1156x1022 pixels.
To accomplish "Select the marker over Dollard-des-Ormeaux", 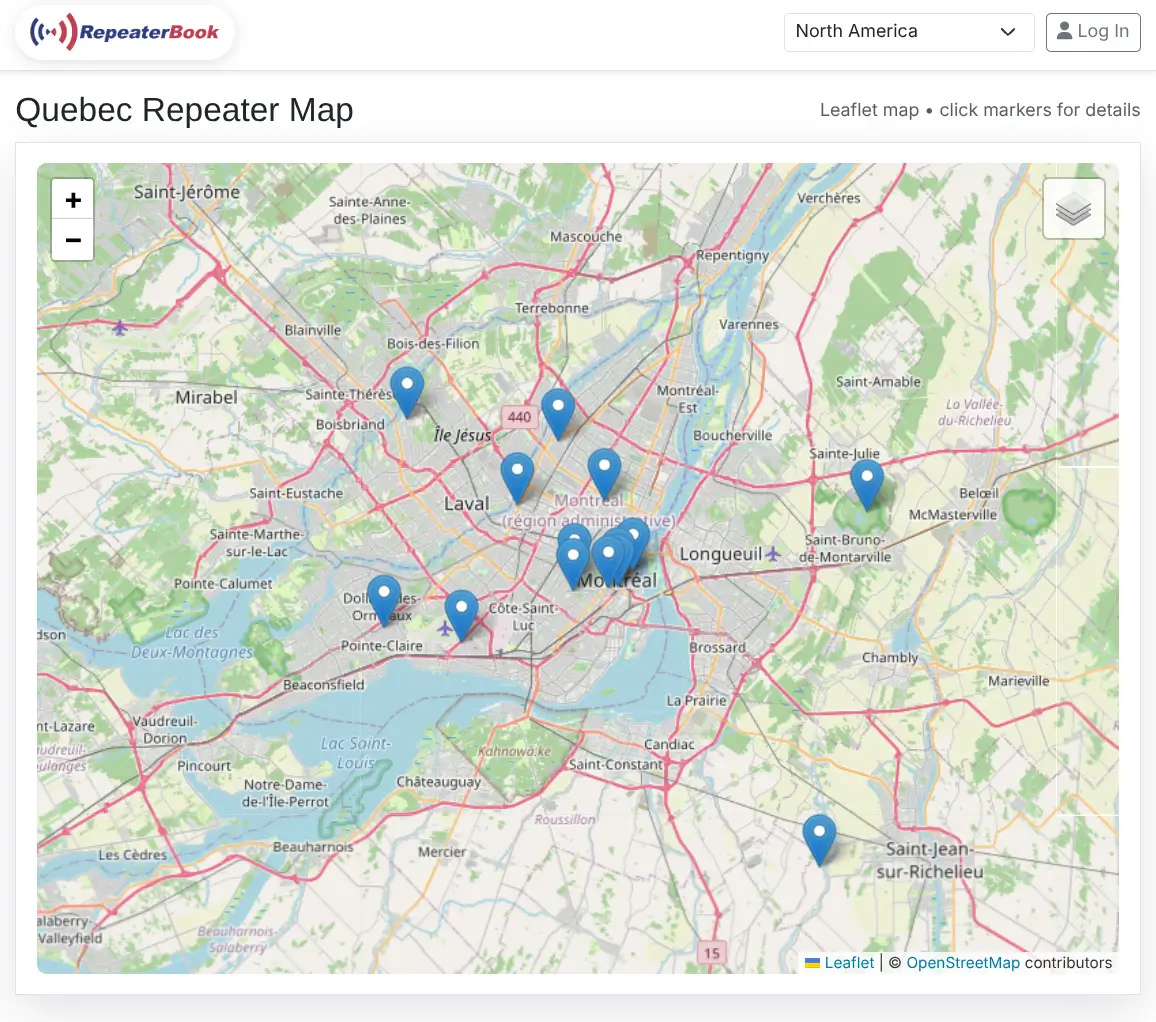I will point(384,601).
